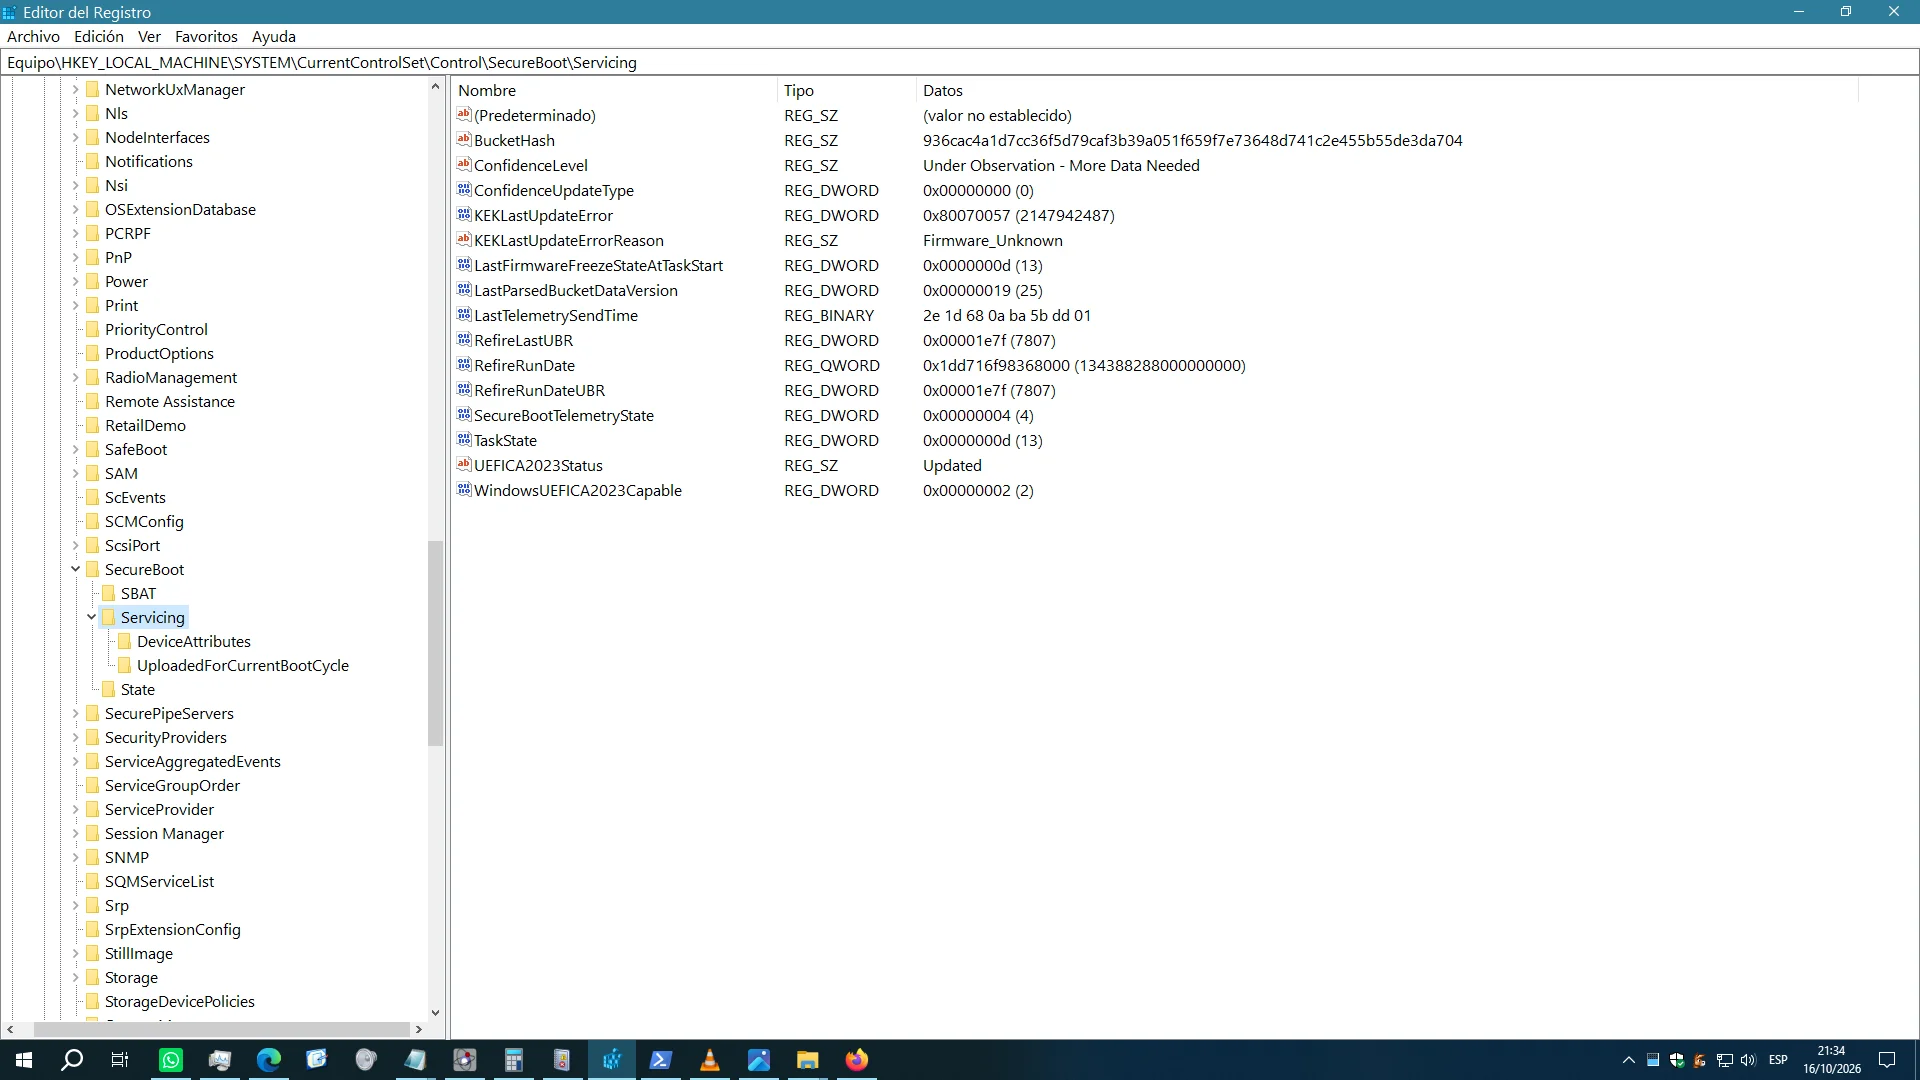
Task: Show hidden tray icons chevron
Action: pos(1629,1060)
